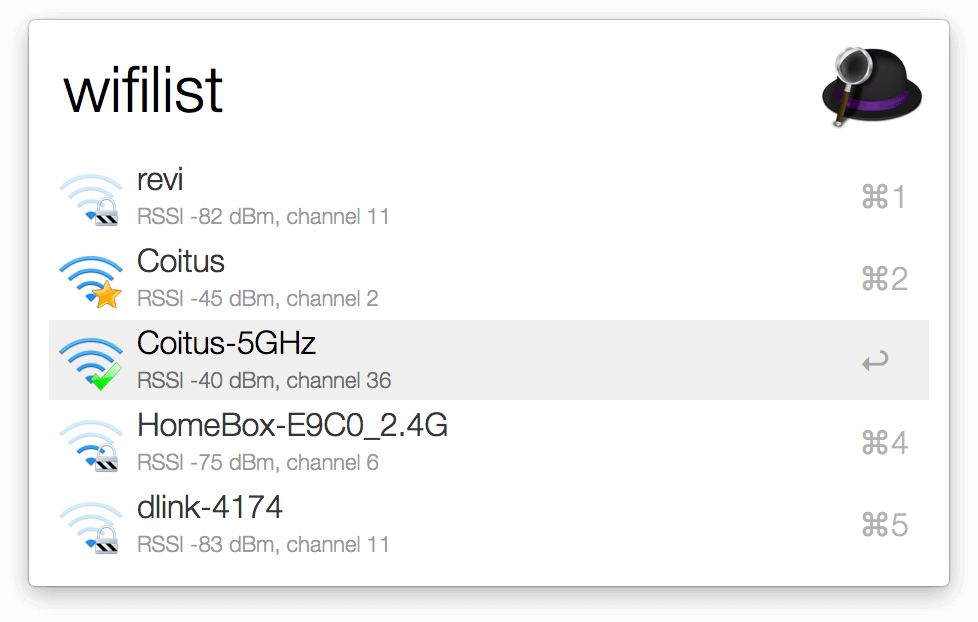The image size is (978, 622).
Task: Click the locked WiFi icon beside HomeBox-E9C0_2.4G
Action: point(91,444)
